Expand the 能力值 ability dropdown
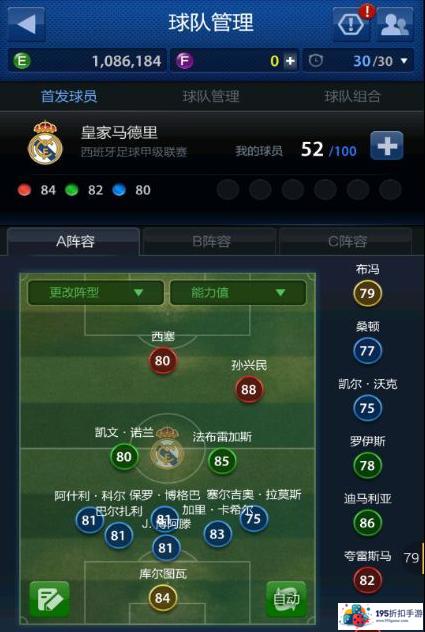Viewport: 425px width, 632px height. pos(238,292)
